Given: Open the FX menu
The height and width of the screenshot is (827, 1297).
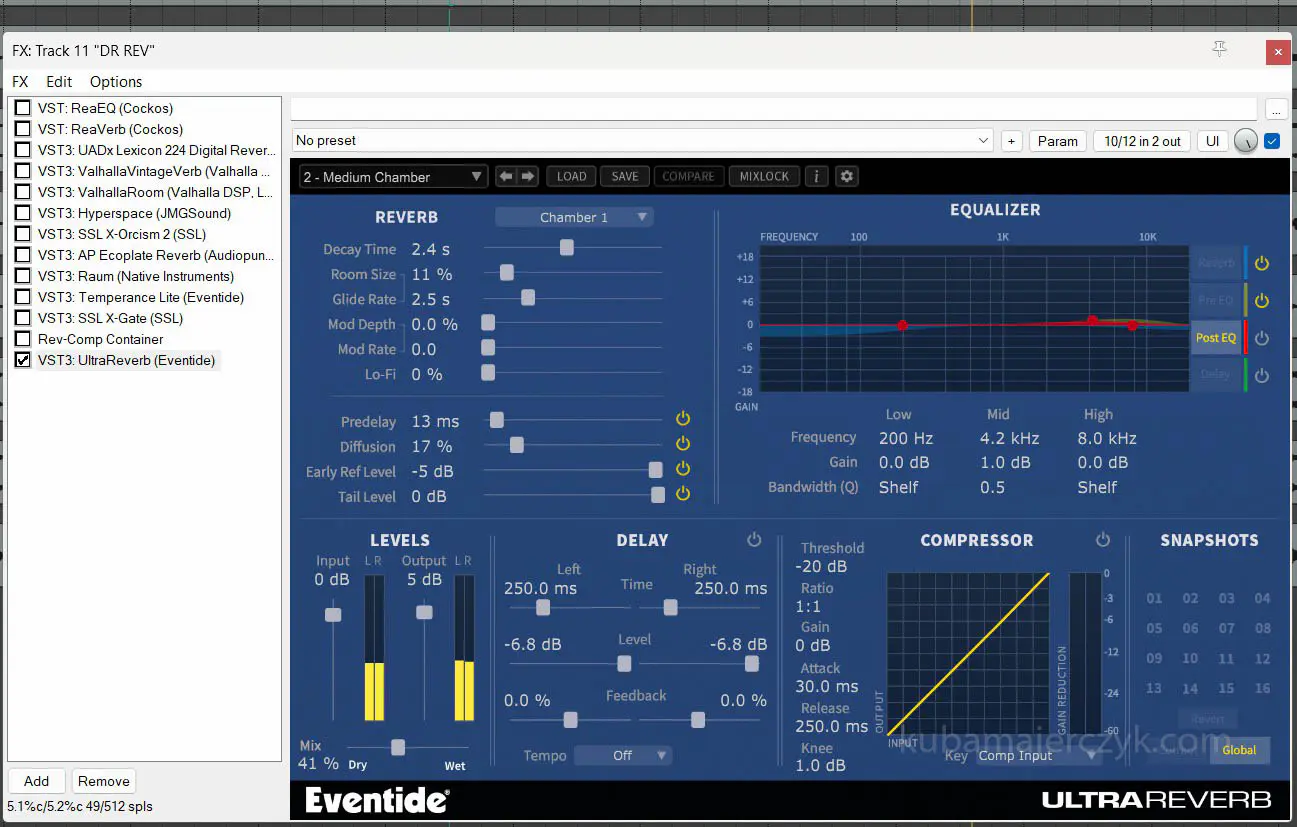Looking at the screenshot, I should point(20,82).
